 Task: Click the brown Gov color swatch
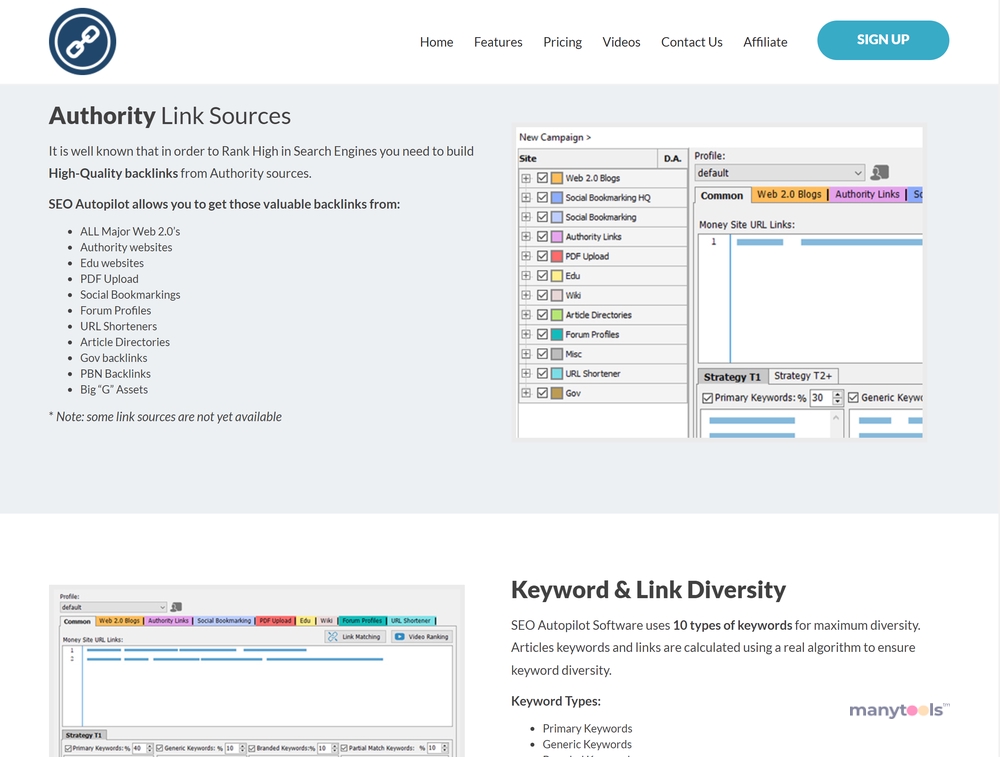point(557,393)
